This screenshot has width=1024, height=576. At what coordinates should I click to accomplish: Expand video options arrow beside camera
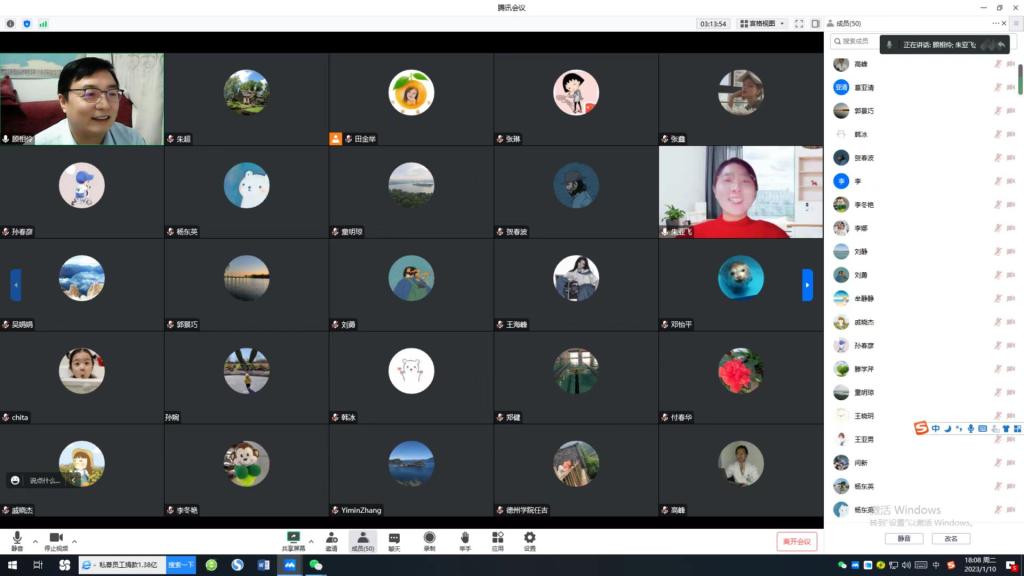pyautogui.click(x=74, y=541)
